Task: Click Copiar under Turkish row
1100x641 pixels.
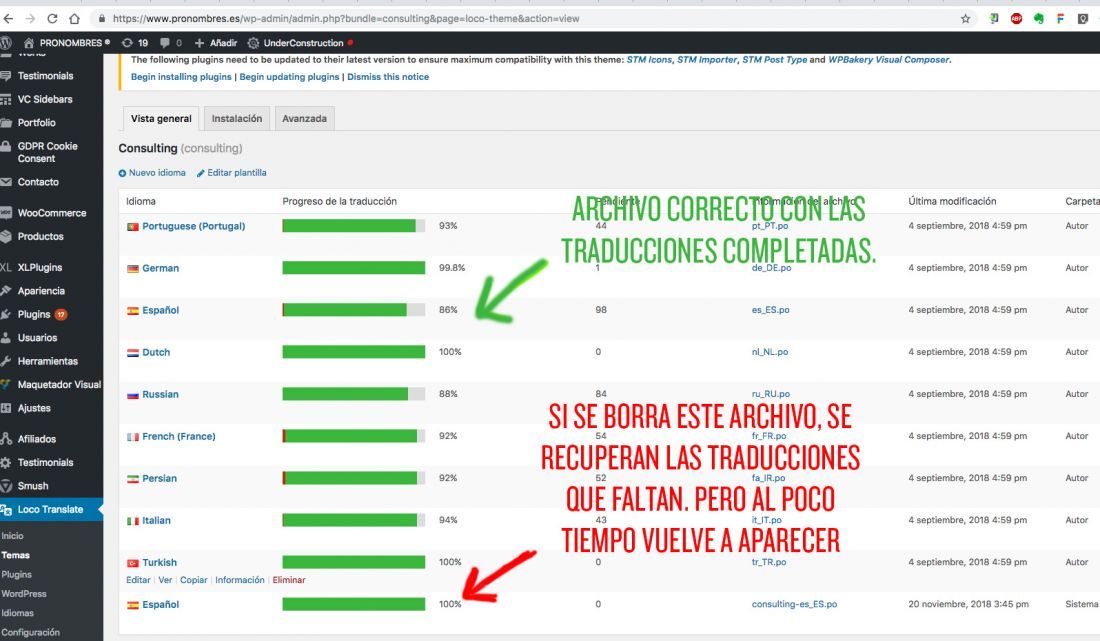Action: click(x=194, y=581)
